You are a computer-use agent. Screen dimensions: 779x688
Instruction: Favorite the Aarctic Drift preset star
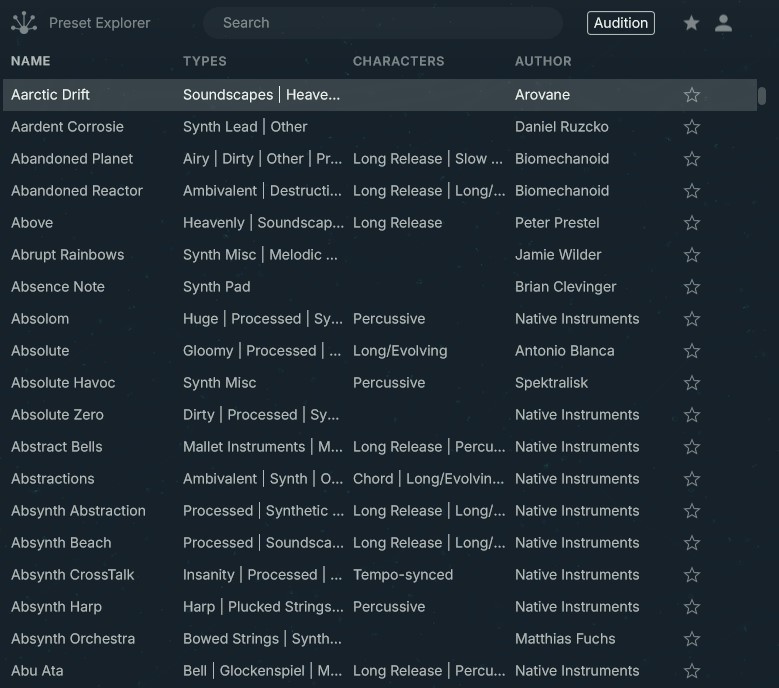pos(692,95)
